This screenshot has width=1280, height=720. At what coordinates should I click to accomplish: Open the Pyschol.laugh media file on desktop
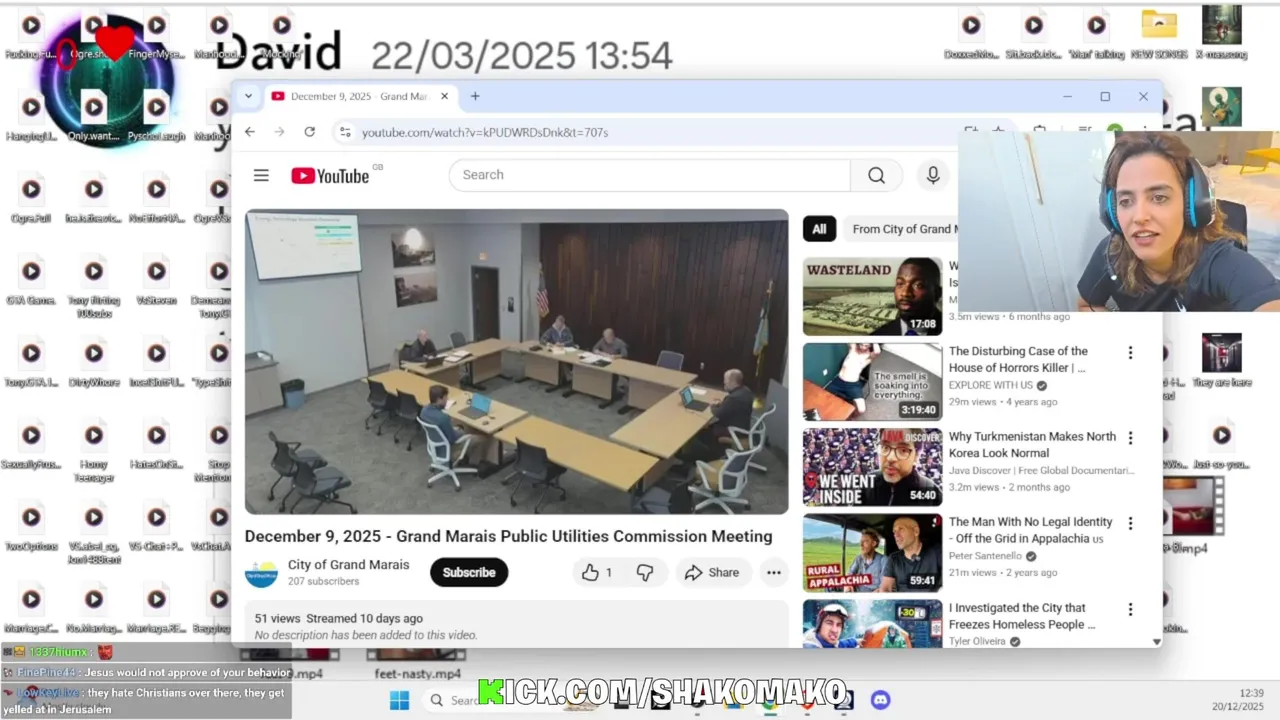(156, 115)
